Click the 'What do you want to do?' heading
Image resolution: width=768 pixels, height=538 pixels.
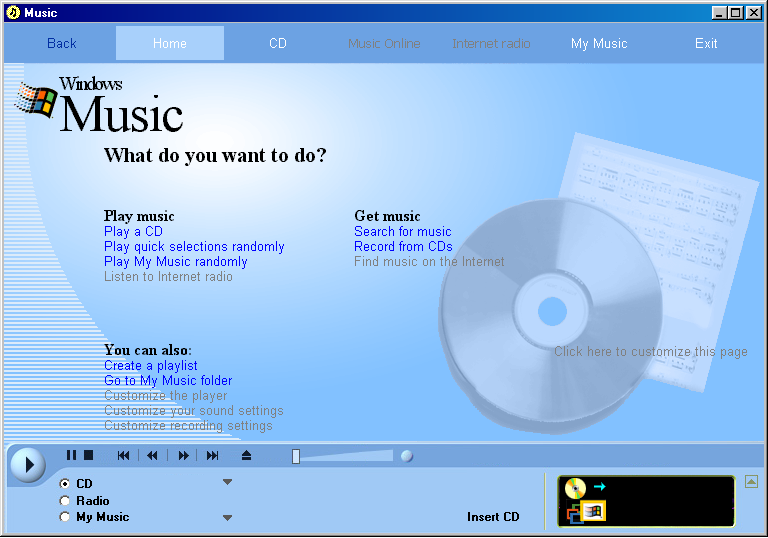point(215,156)
